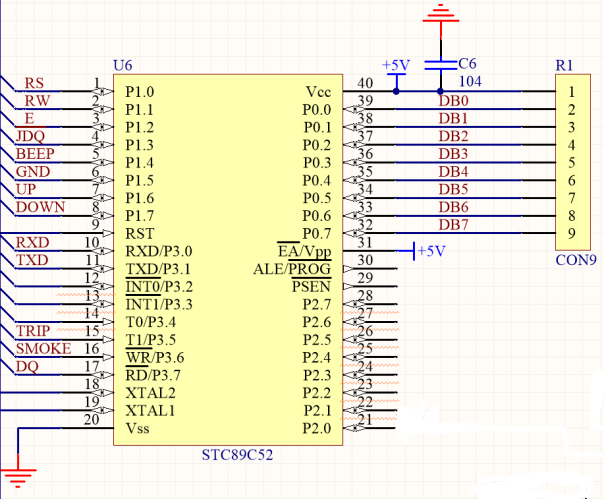Select the RW net label
The height and width of the screenshot is (499, 605).
37,101
